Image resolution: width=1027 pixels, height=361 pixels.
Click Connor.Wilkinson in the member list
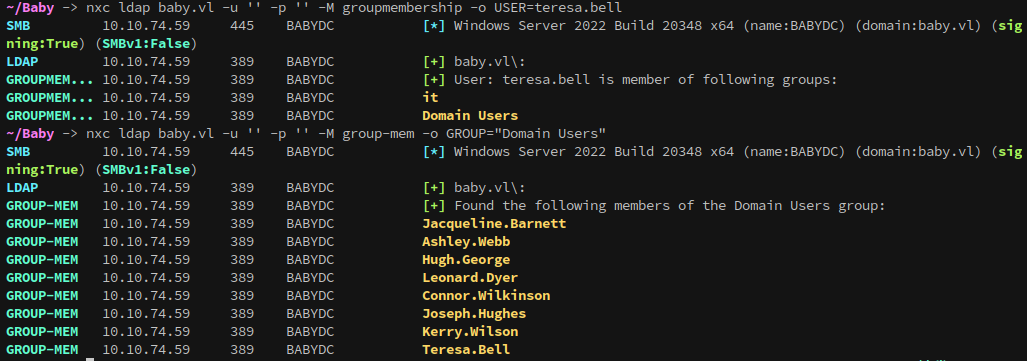click(x=486, y=295)
